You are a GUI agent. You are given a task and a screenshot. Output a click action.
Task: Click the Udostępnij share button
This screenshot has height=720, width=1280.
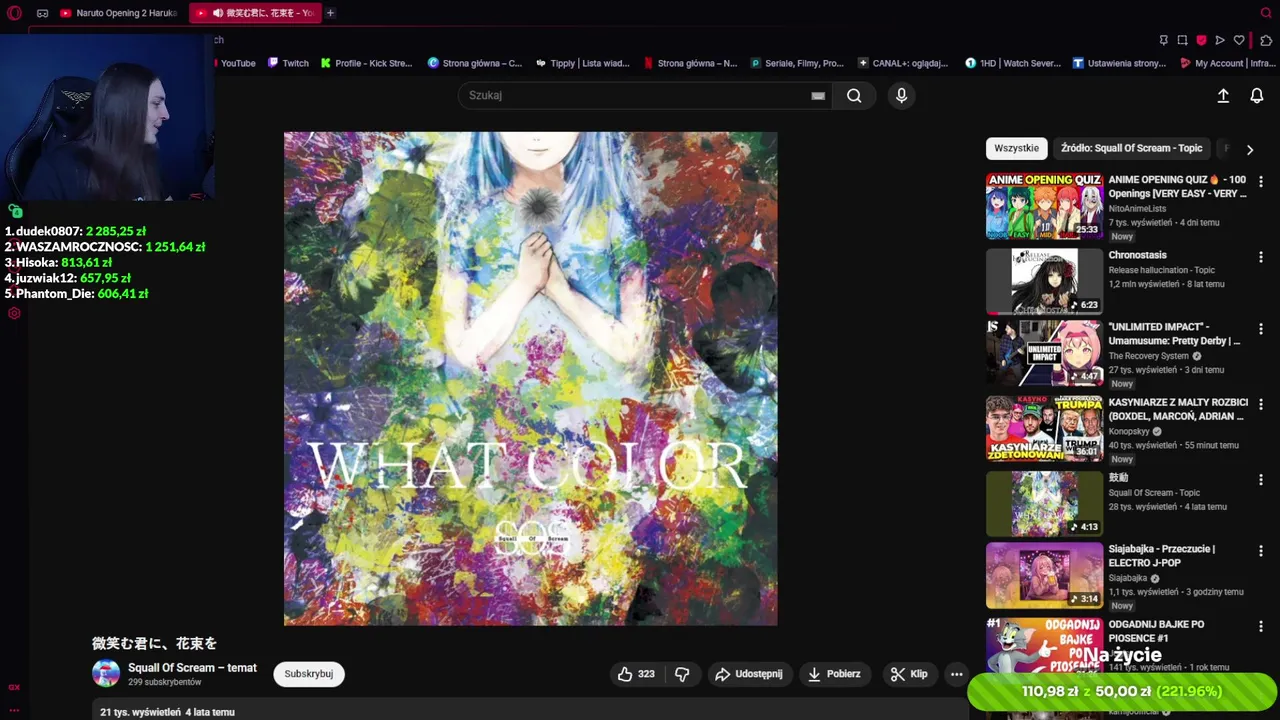click(x=748, y=674)
